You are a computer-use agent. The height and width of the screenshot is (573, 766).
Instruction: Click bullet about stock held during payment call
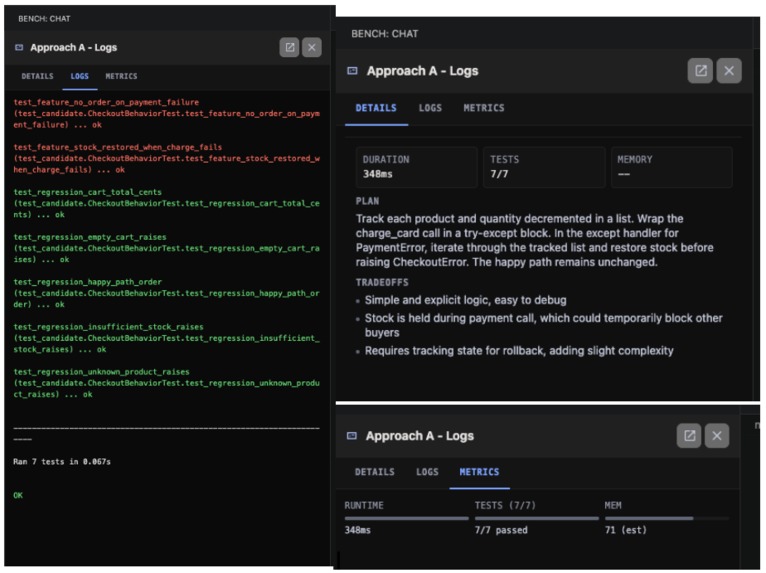(543, 325)
